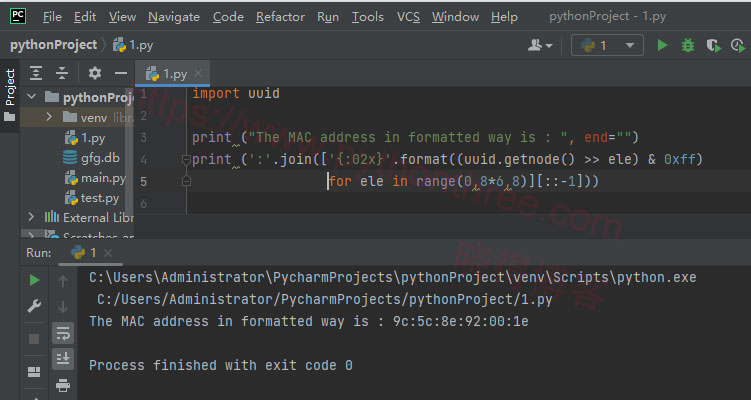Open the Edit menu

click(x=85, y=17)
